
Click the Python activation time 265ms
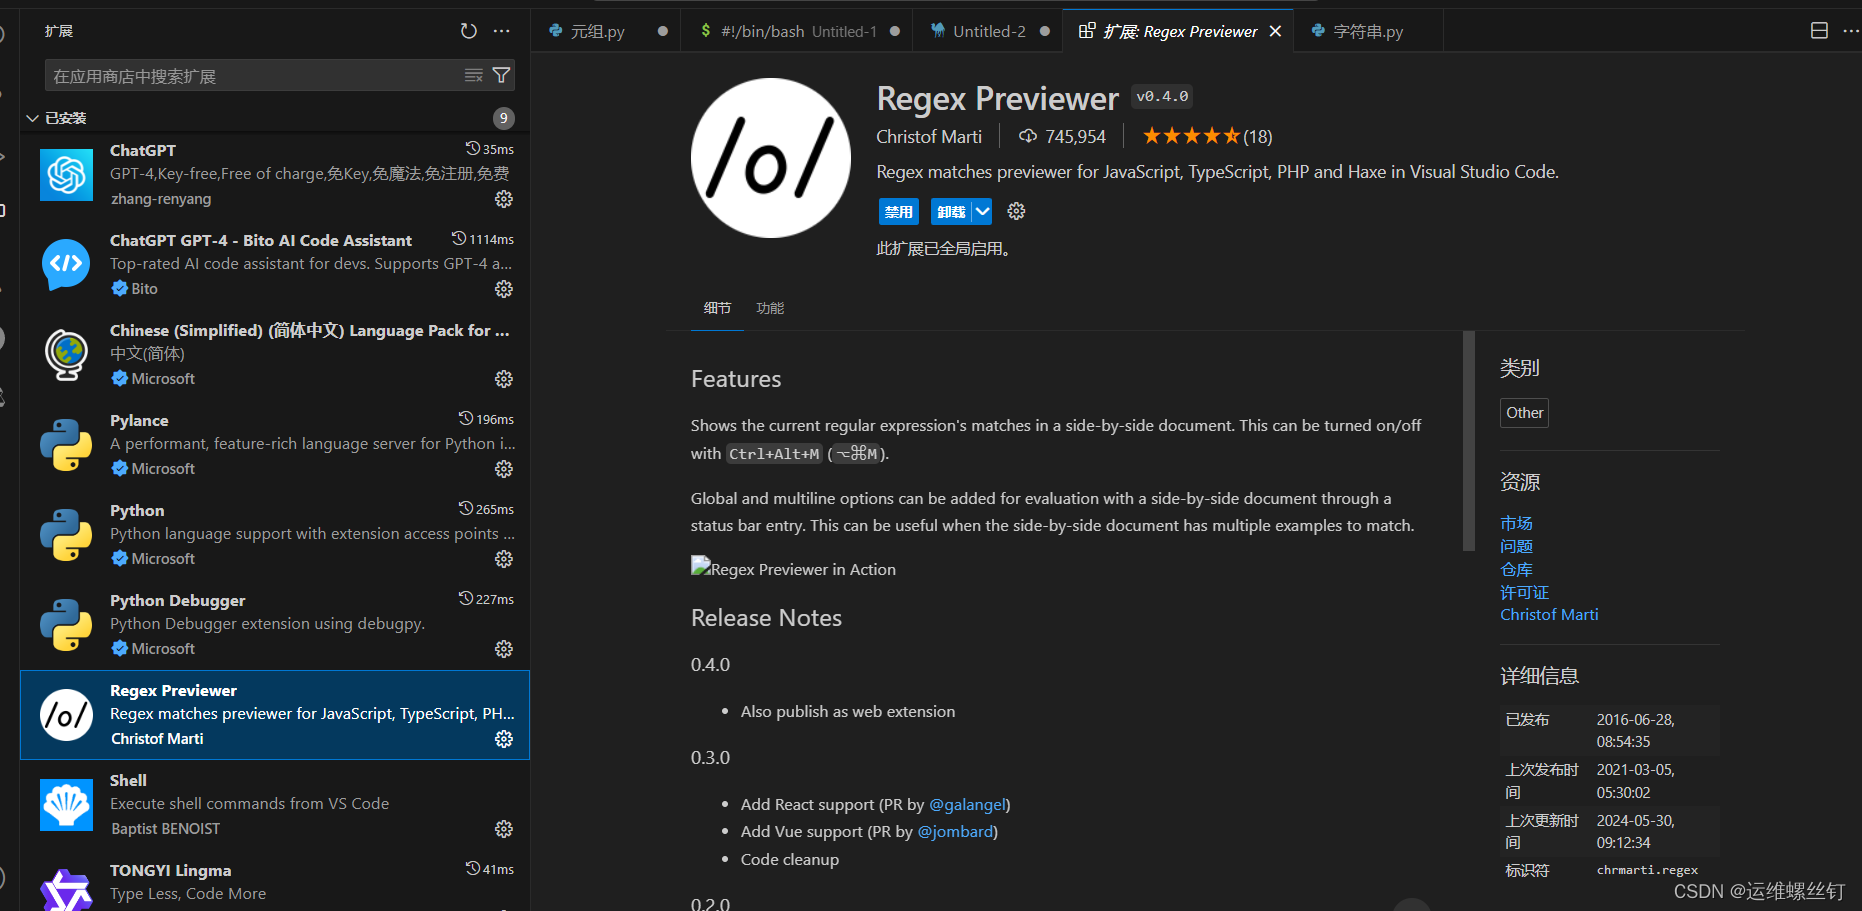point(487,509)
